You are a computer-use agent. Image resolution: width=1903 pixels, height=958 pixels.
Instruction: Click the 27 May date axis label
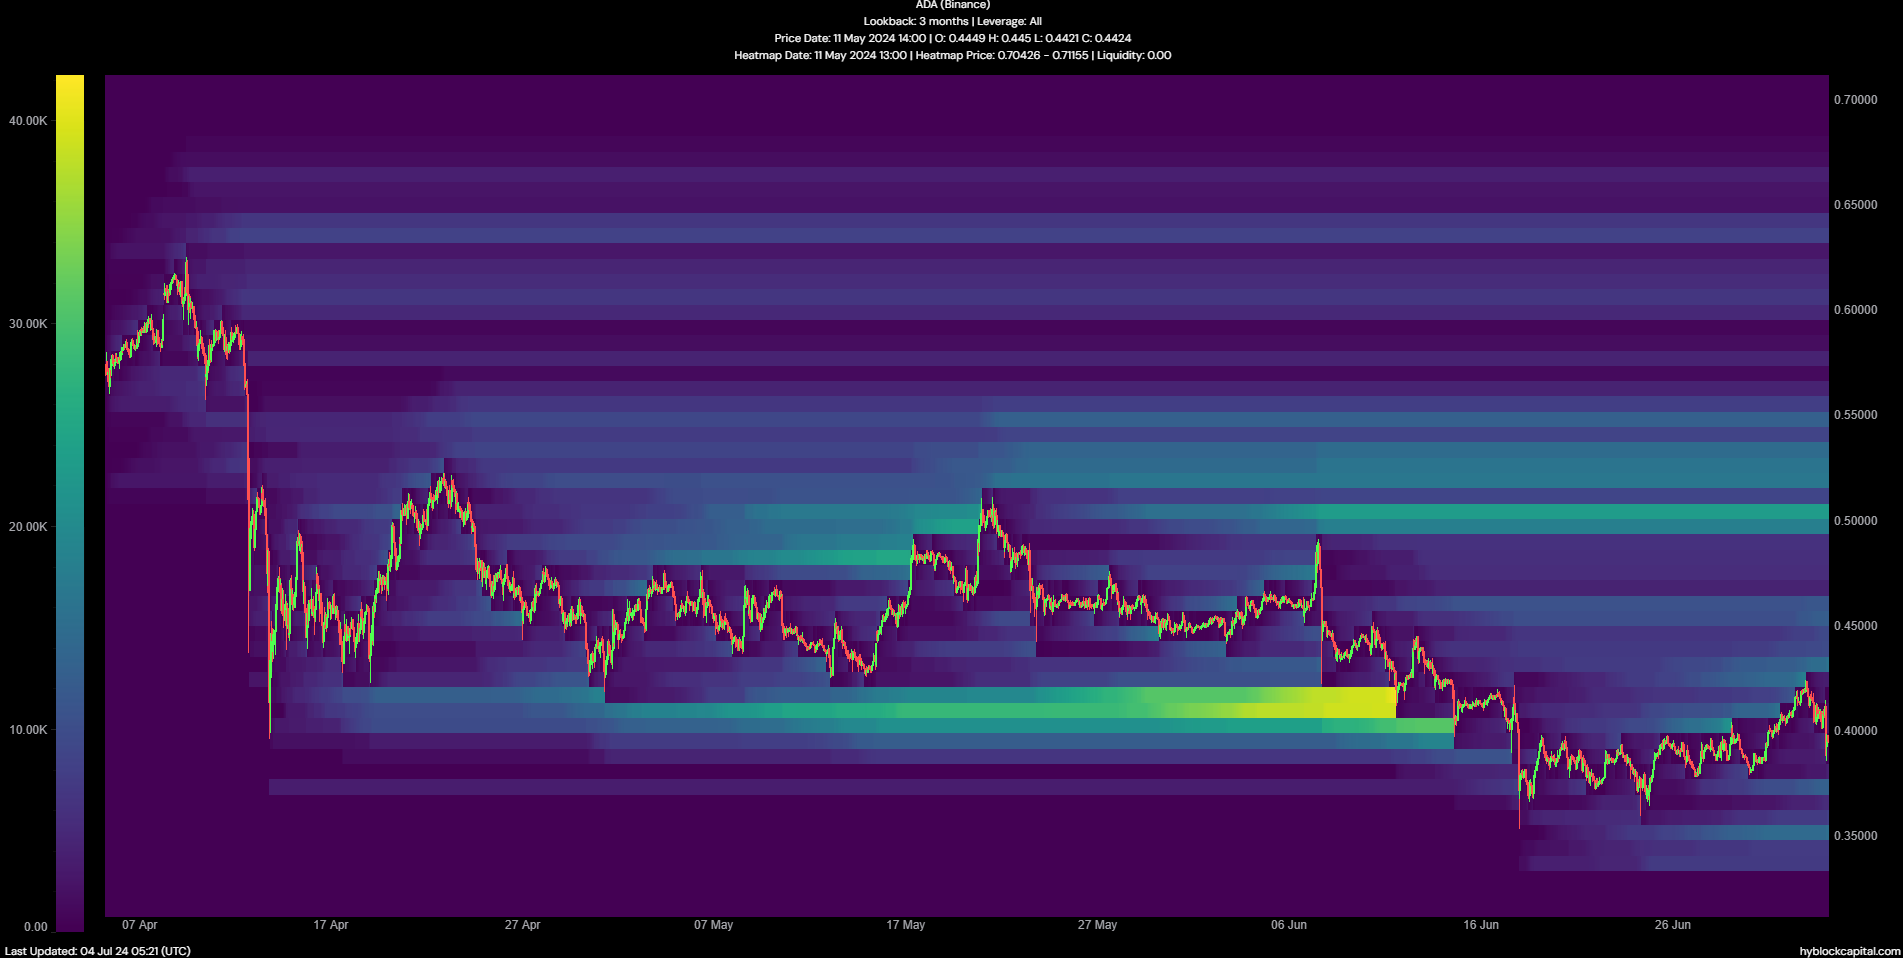(x=1097, y=925)
